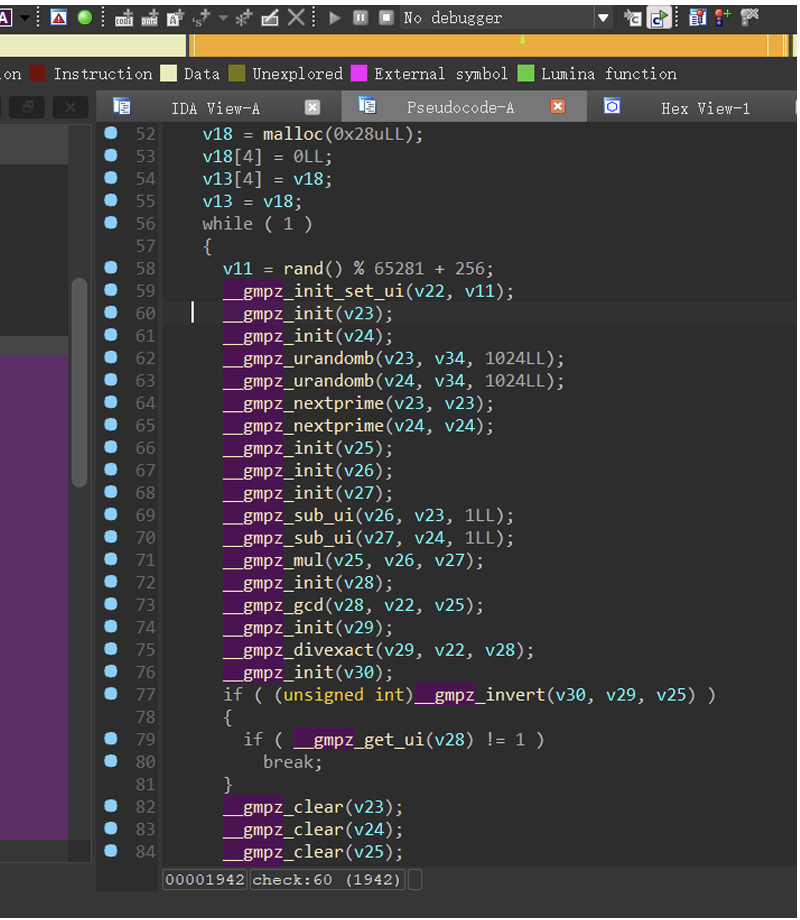
Task: Click 'rand()' call on line 58
Action: [313, 269]
